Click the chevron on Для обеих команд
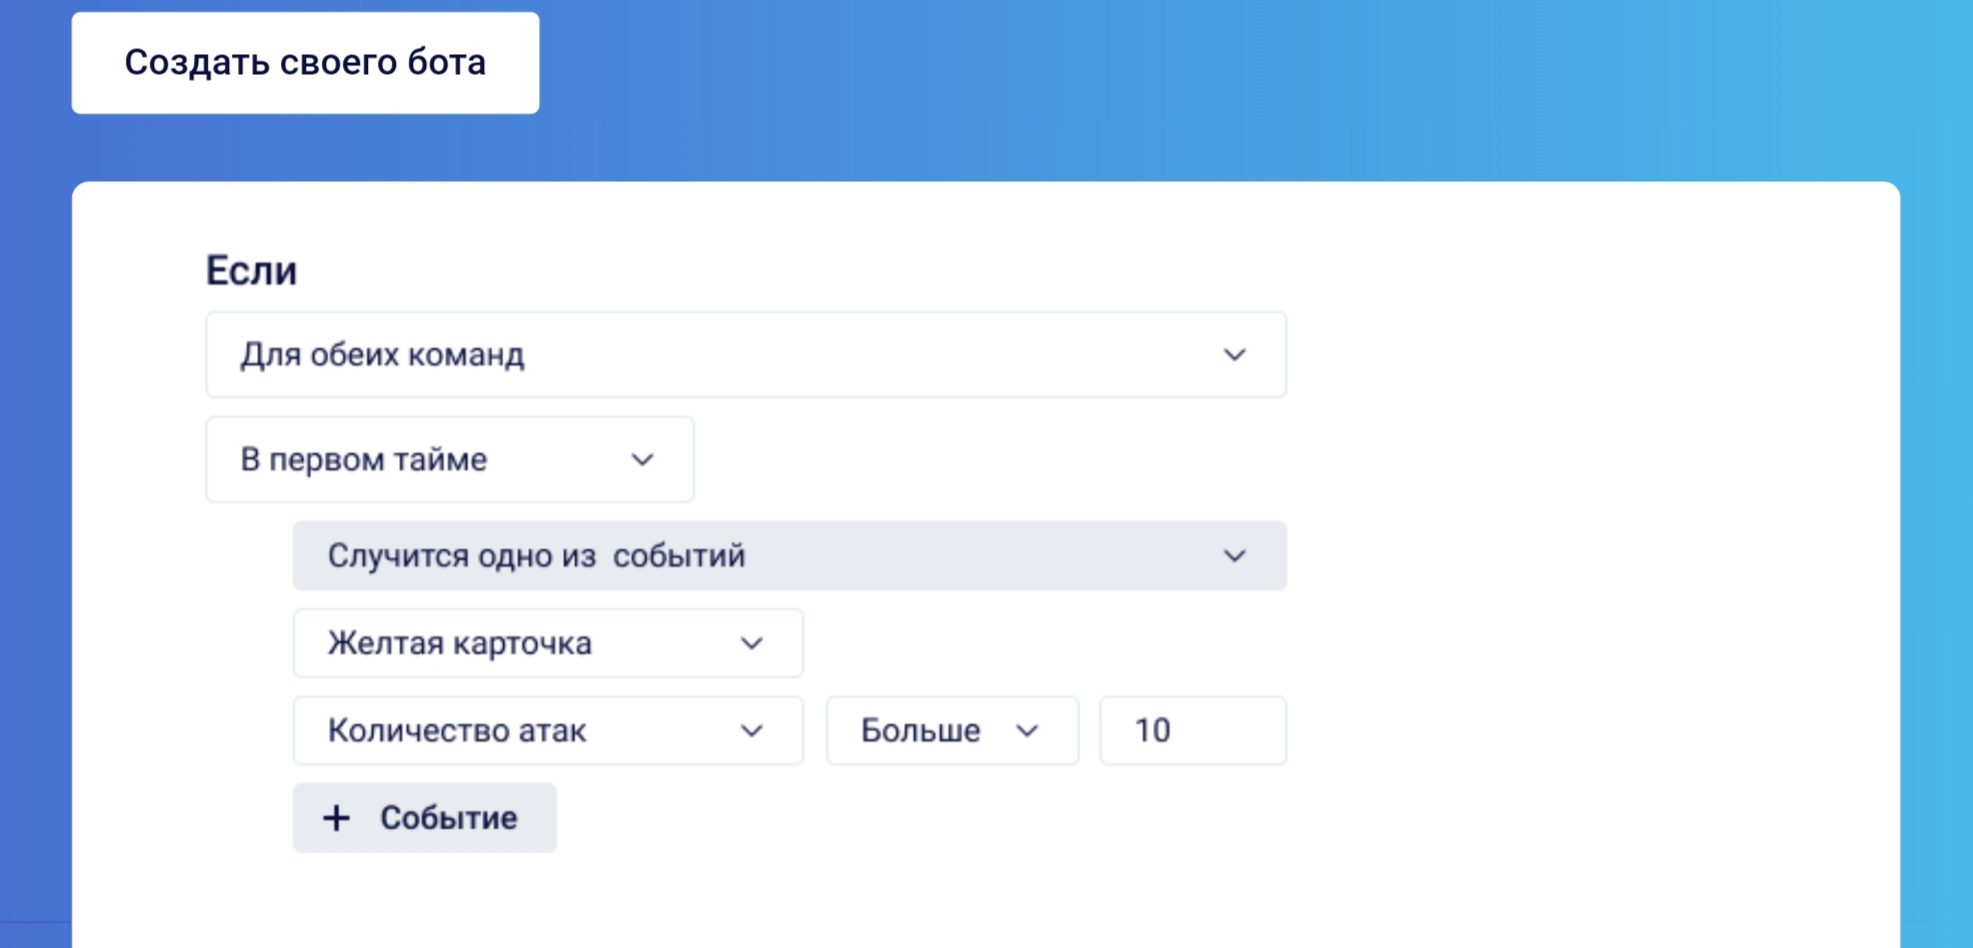This screenshot has height=948, width=1973. click(x=1236, y=355)
